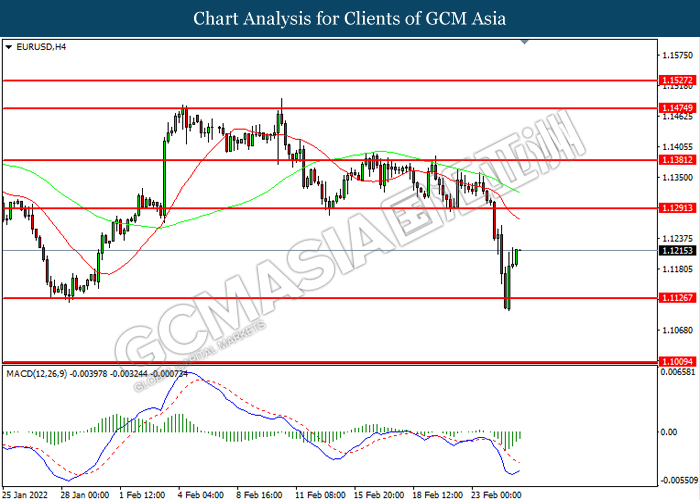Click the 1.12375 price scale value
Viewport: 700px width, 500px height.
pyautogui.click(x=678, y=238)
